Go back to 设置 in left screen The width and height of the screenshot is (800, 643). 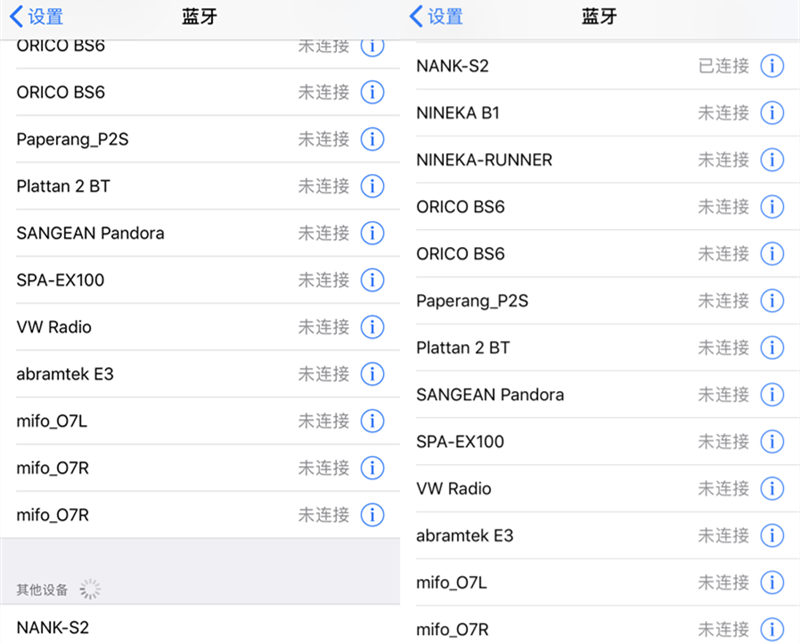coord(37,16)
